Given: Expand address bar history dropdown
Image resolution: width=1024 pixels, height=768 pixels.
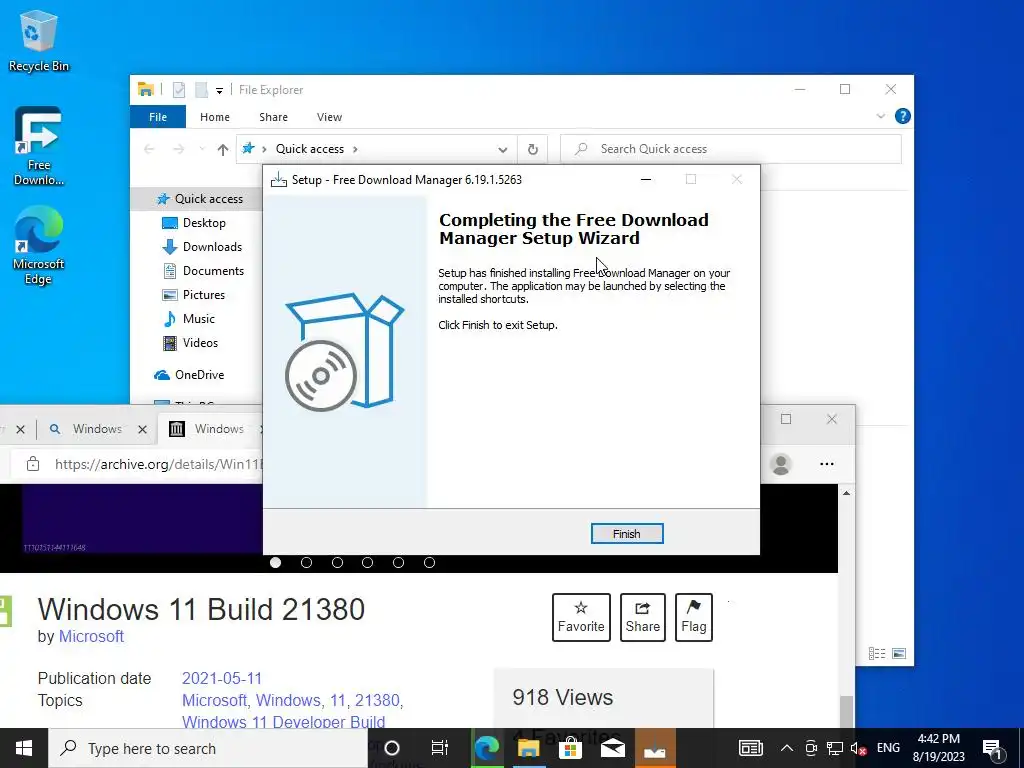Looking at the screenshot, I should [x=502, y=150].
